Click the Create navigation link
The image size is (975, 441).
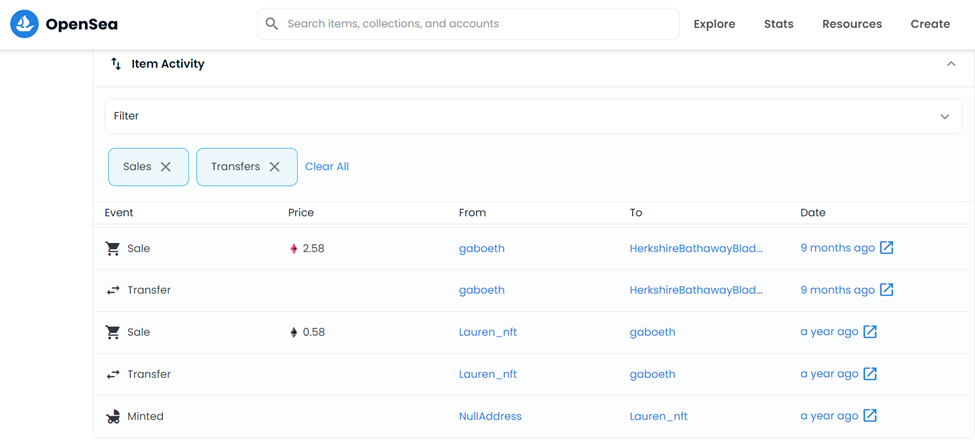(930, 24)
